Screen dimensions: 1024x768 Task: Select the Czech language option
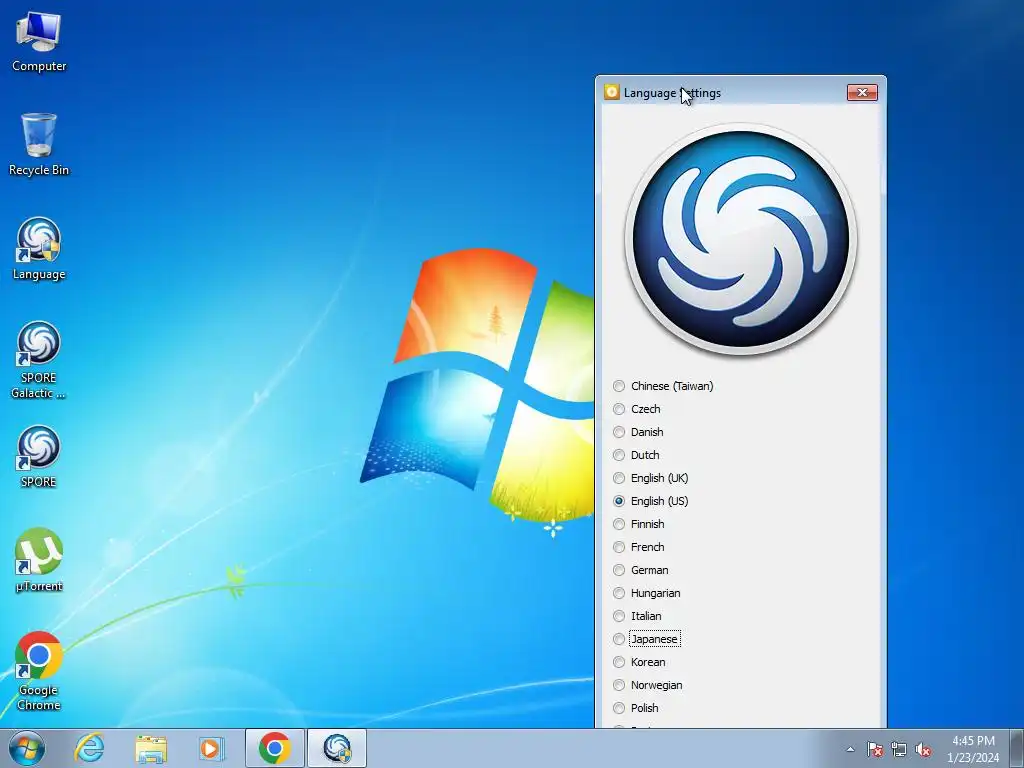[637, 409]
